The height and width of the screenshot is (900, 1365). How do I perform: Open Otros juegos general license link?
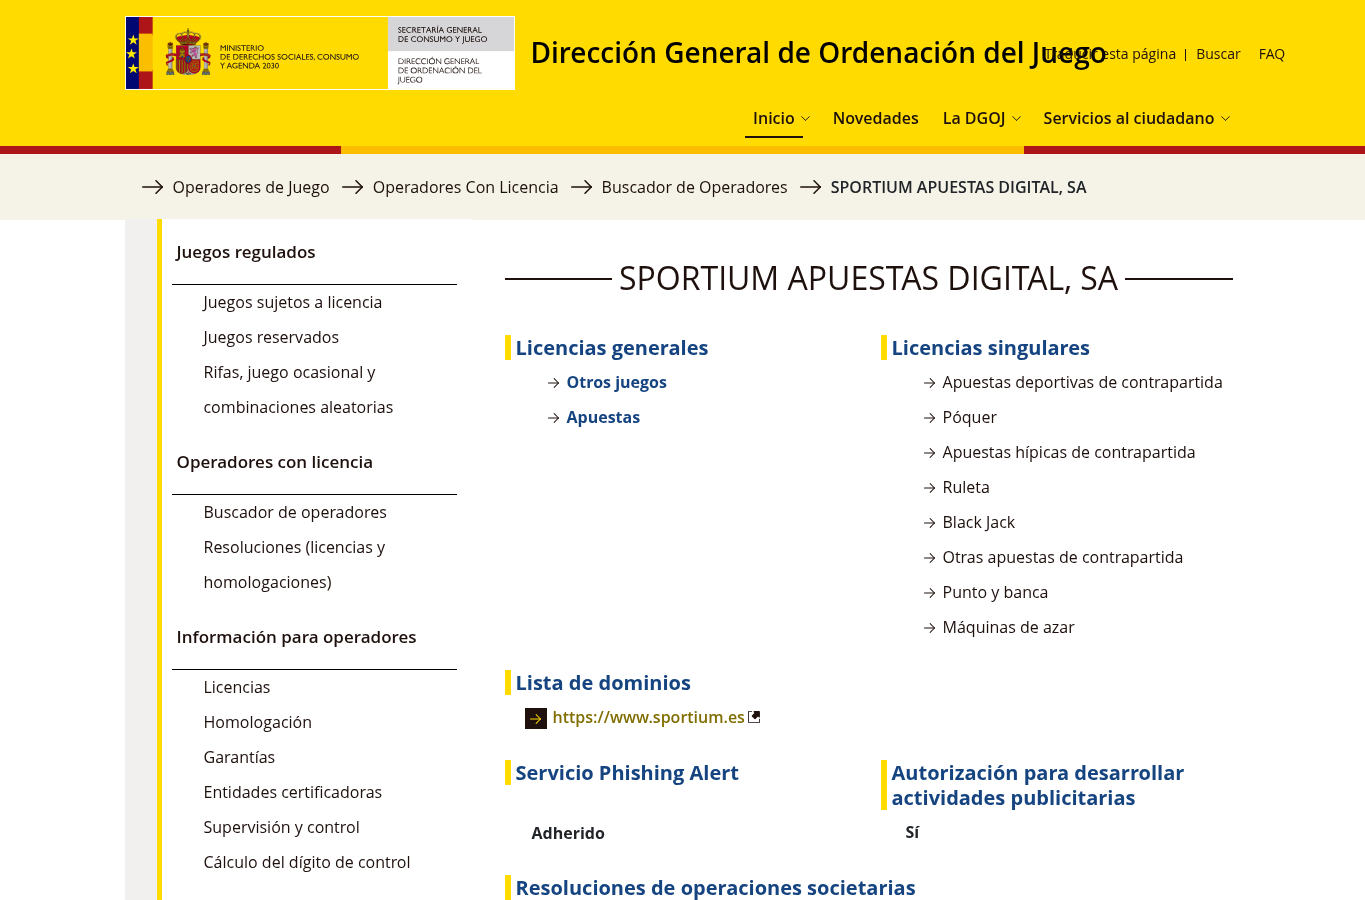(x=616, y=382)
